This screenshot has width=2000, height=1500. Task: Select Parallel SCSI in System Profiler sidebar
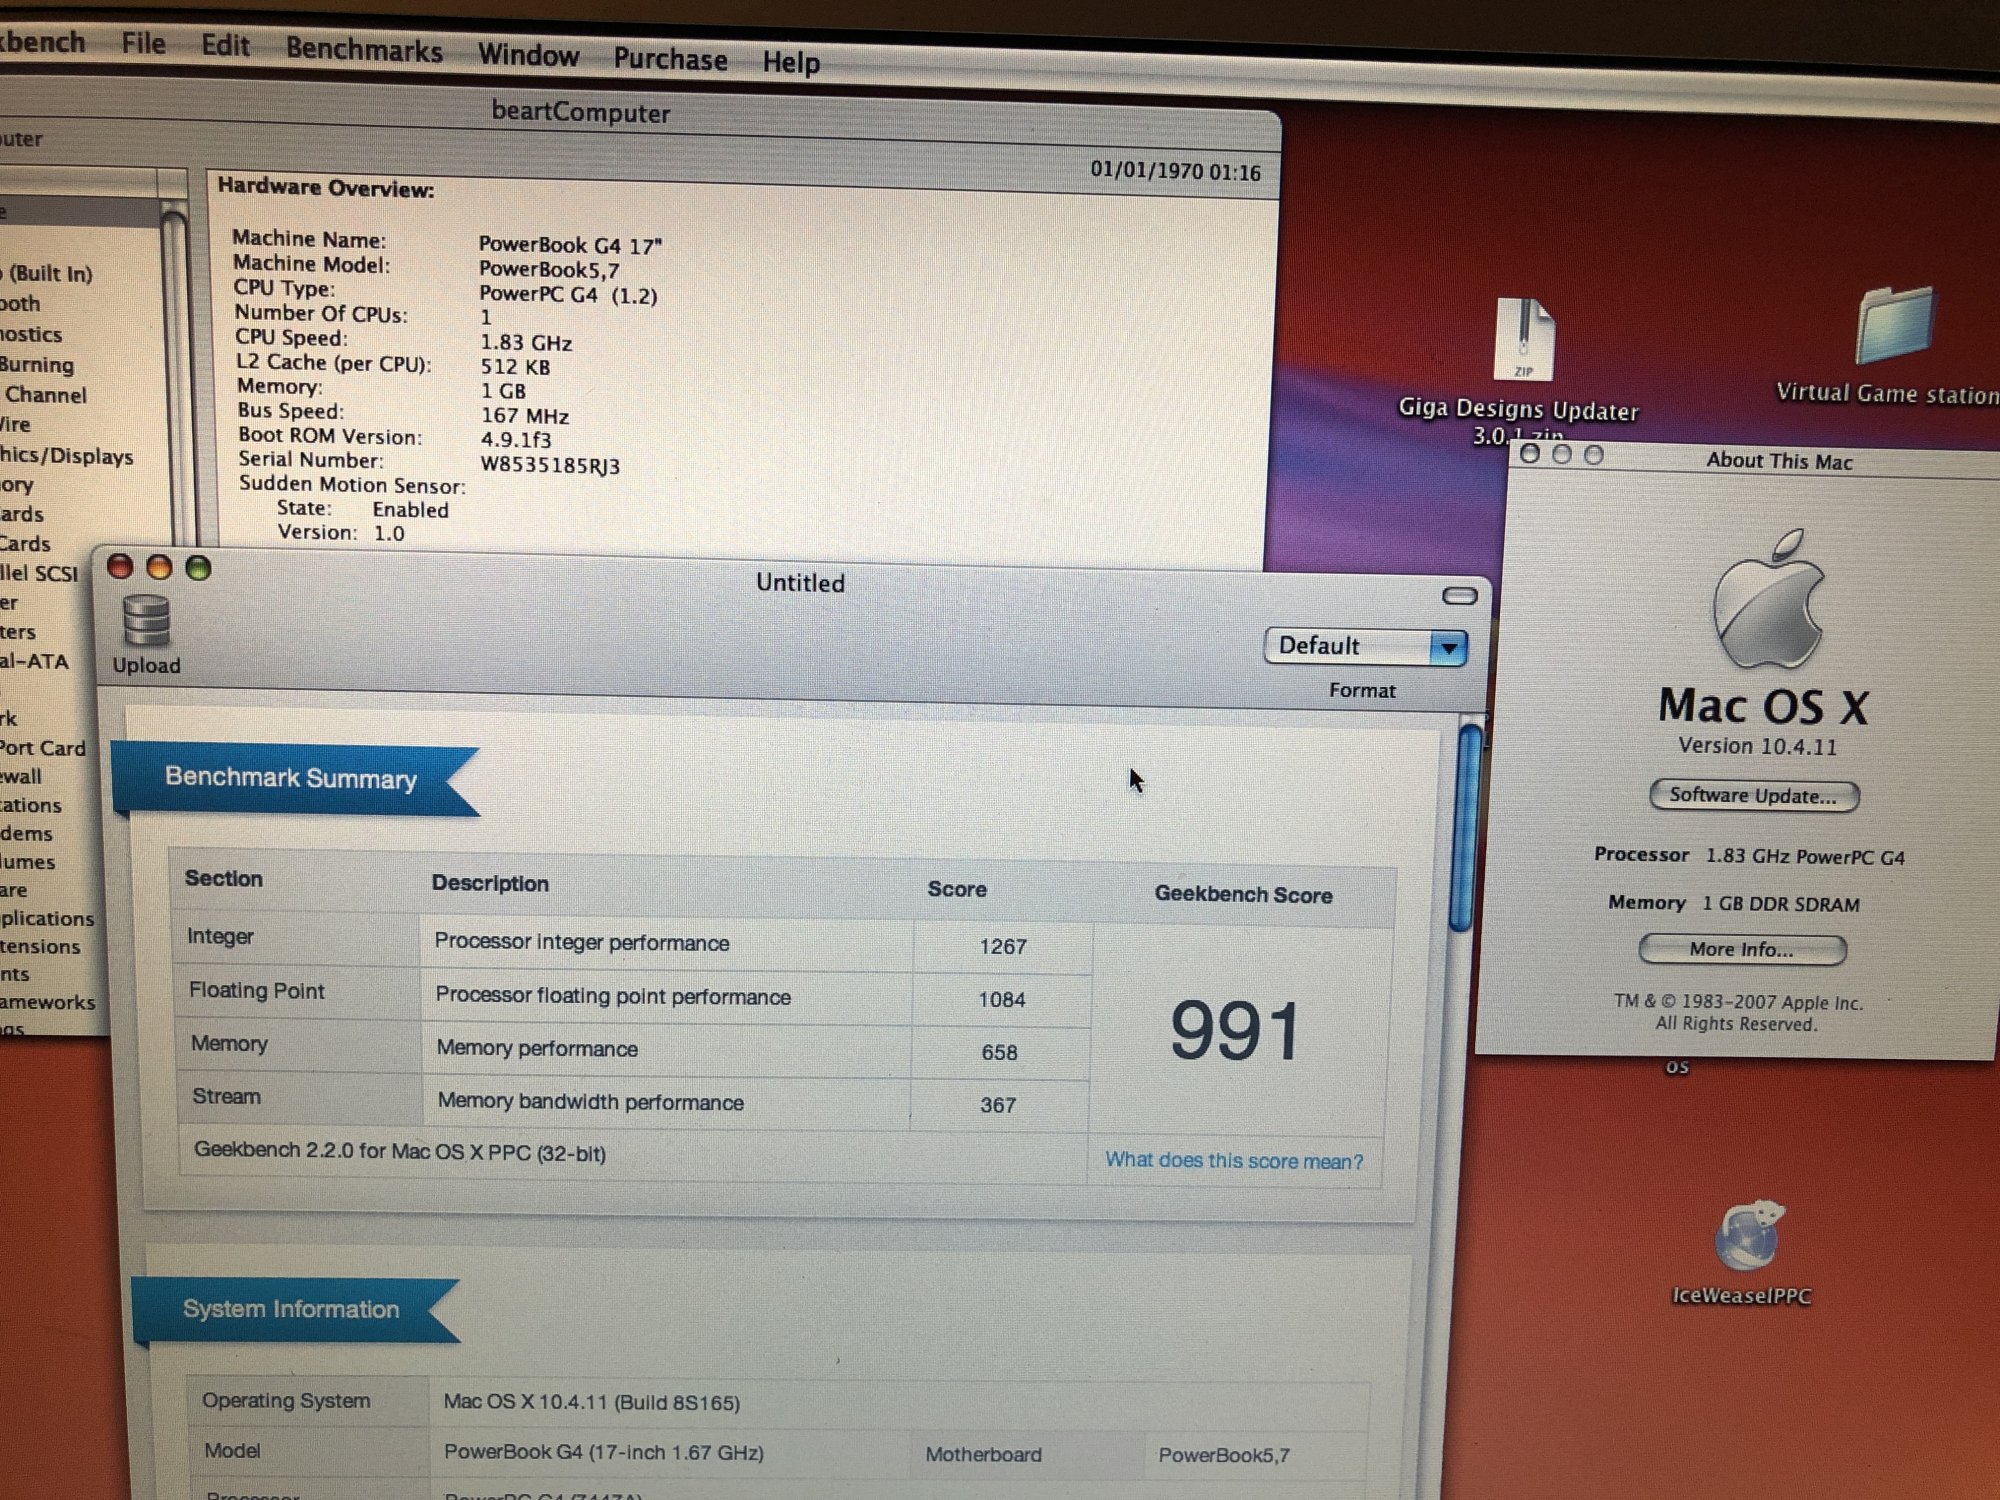pos(39,573)
